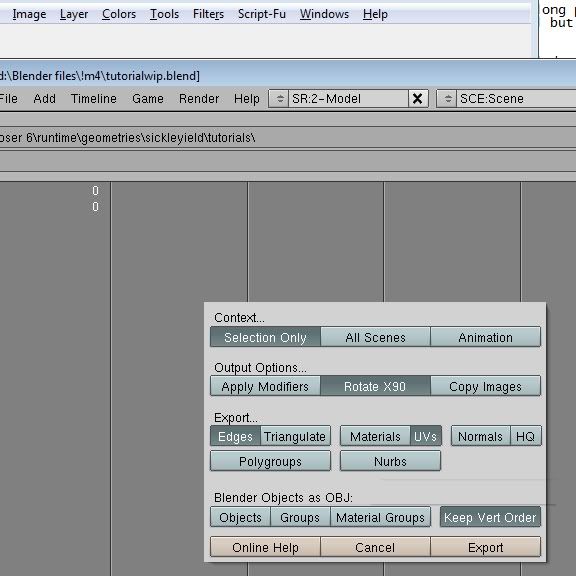Open the GIMP Windows menu

click(324, 14)
